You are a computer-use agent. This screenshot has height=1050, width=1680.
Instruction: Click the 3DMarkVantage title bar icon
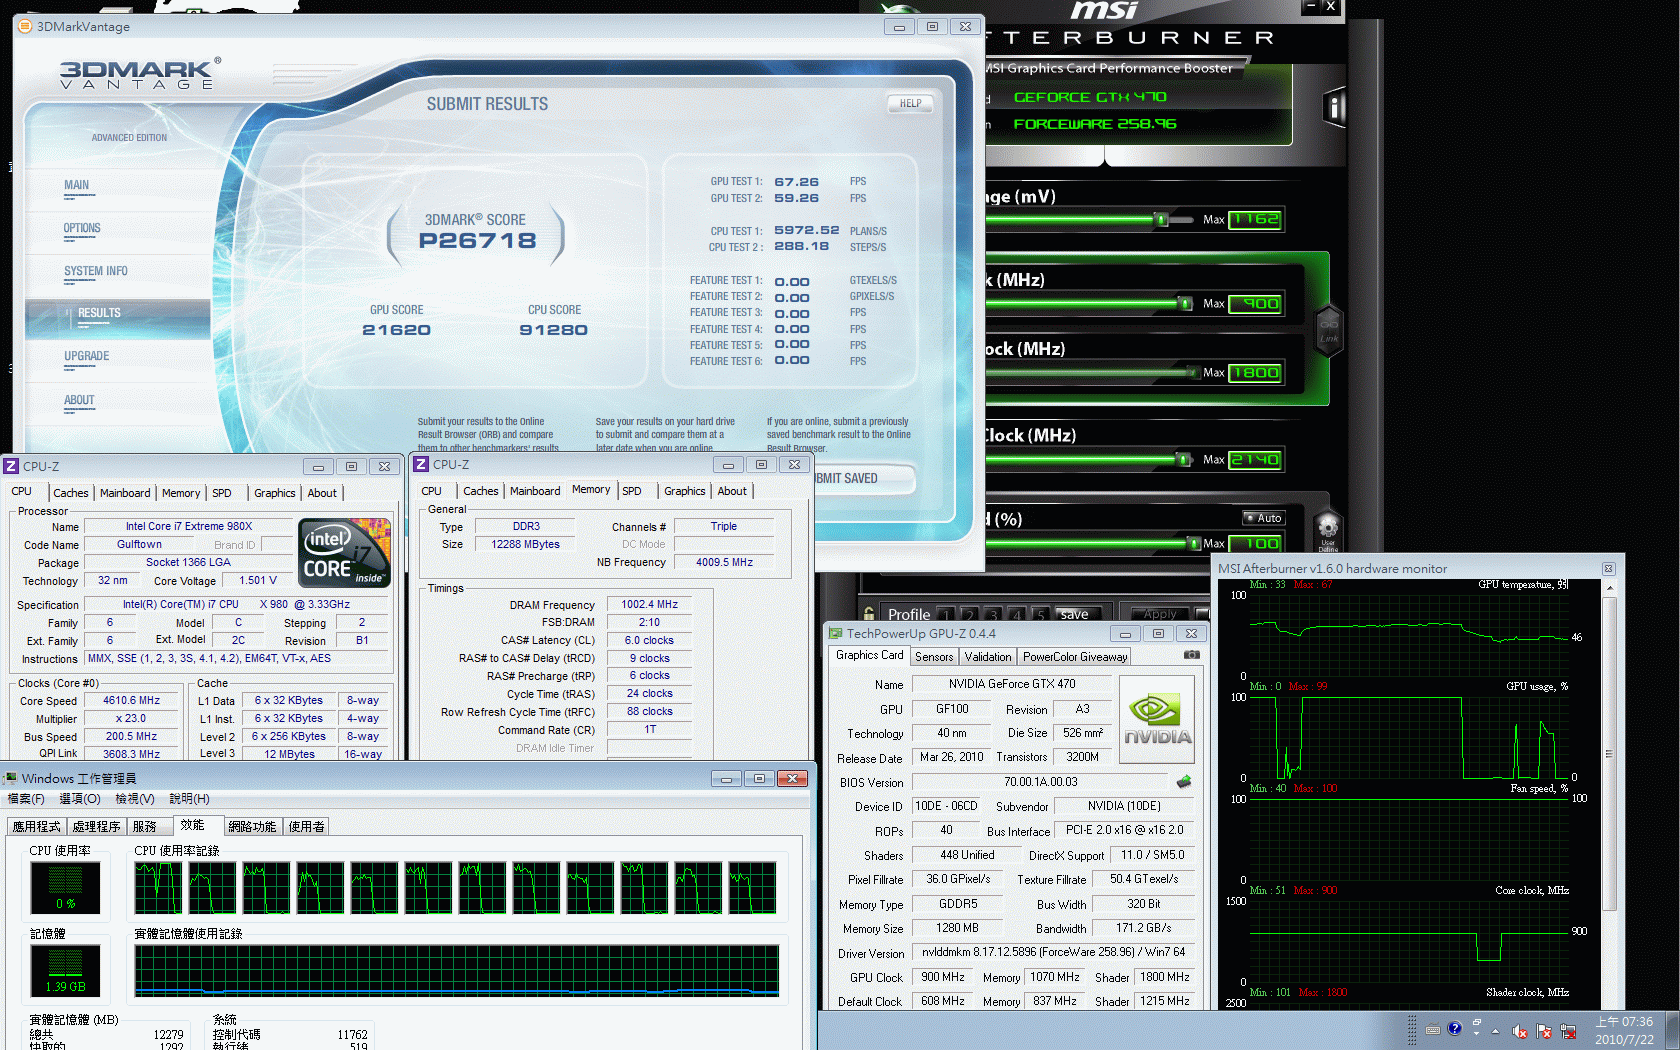tap(24, 26)
